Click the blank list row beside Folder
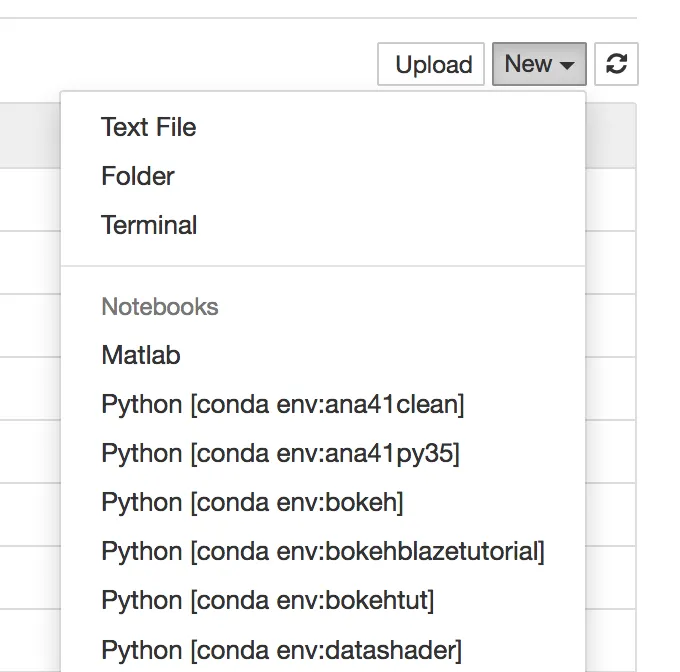Image resolution: width=680 pixels, height=672 pixels. 30,200
